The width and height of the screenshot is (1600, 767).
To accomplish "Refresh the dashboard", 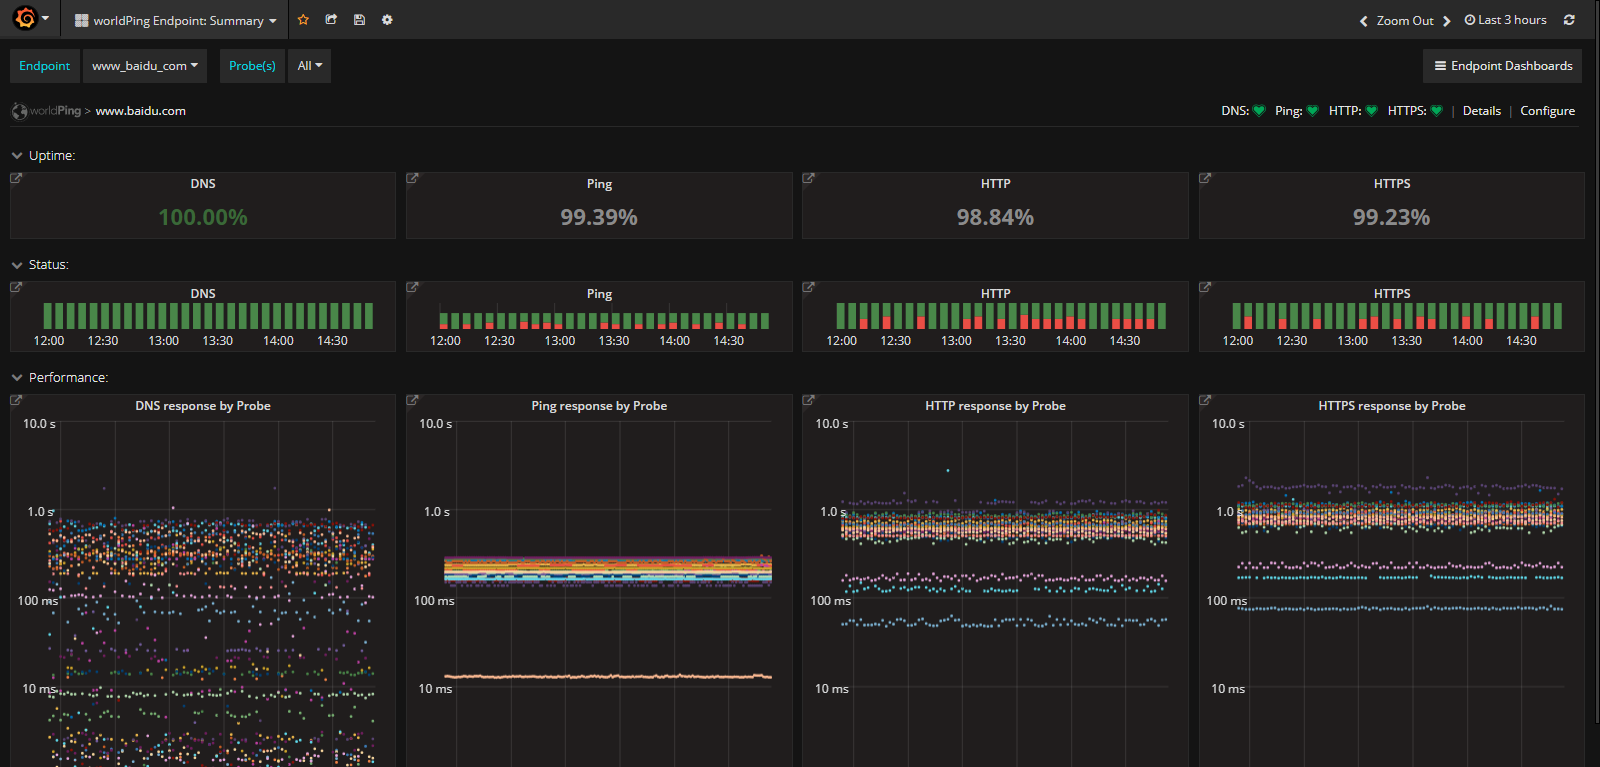I will (x=1569, y=20).
